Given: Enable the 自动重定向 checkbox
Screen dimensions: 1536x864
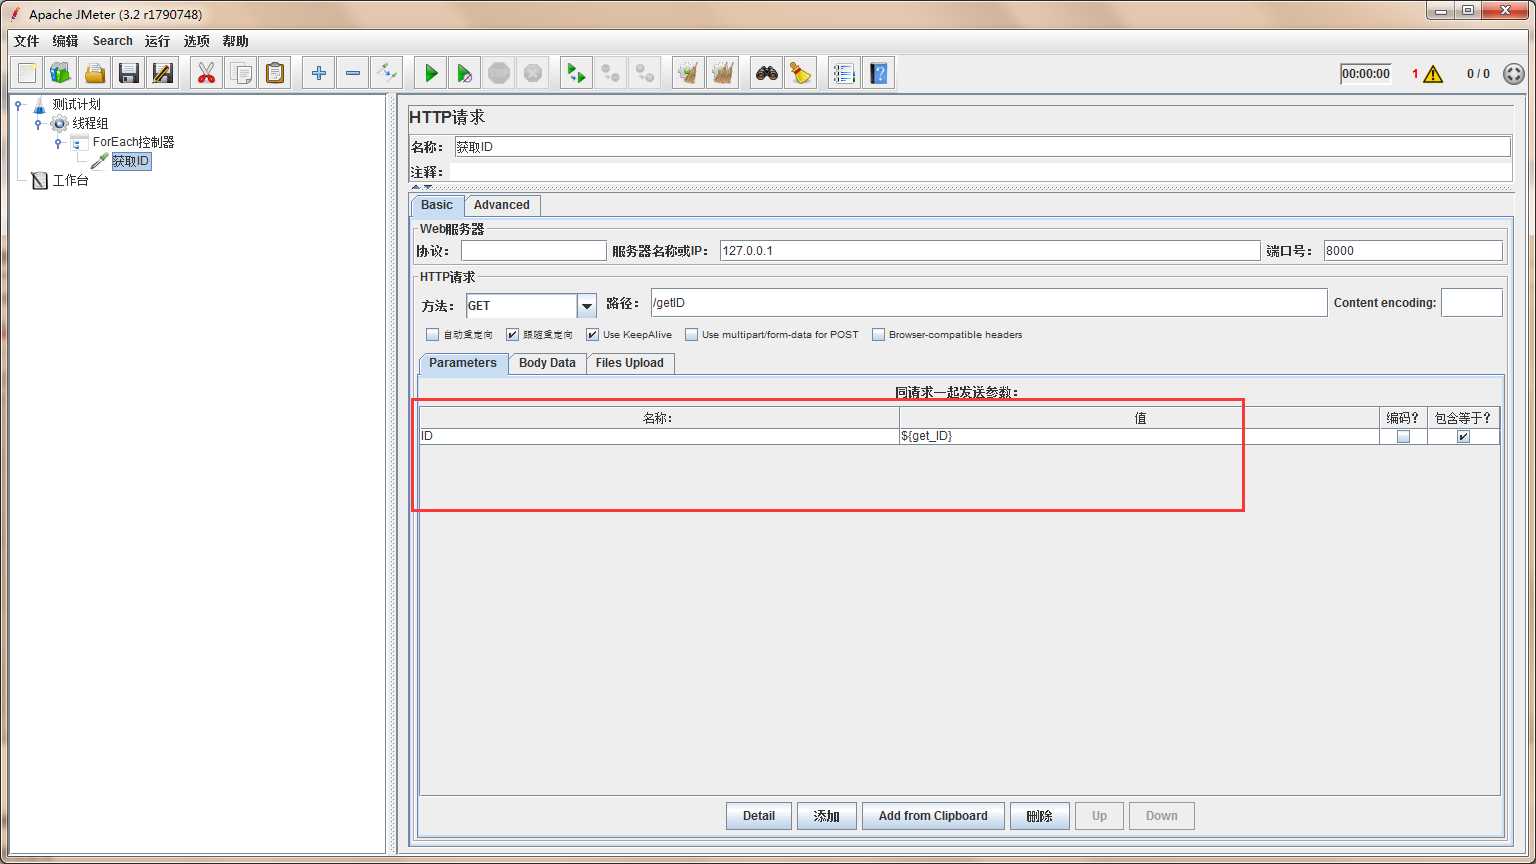Looking at the screenshot, I should tap(432, 335).
